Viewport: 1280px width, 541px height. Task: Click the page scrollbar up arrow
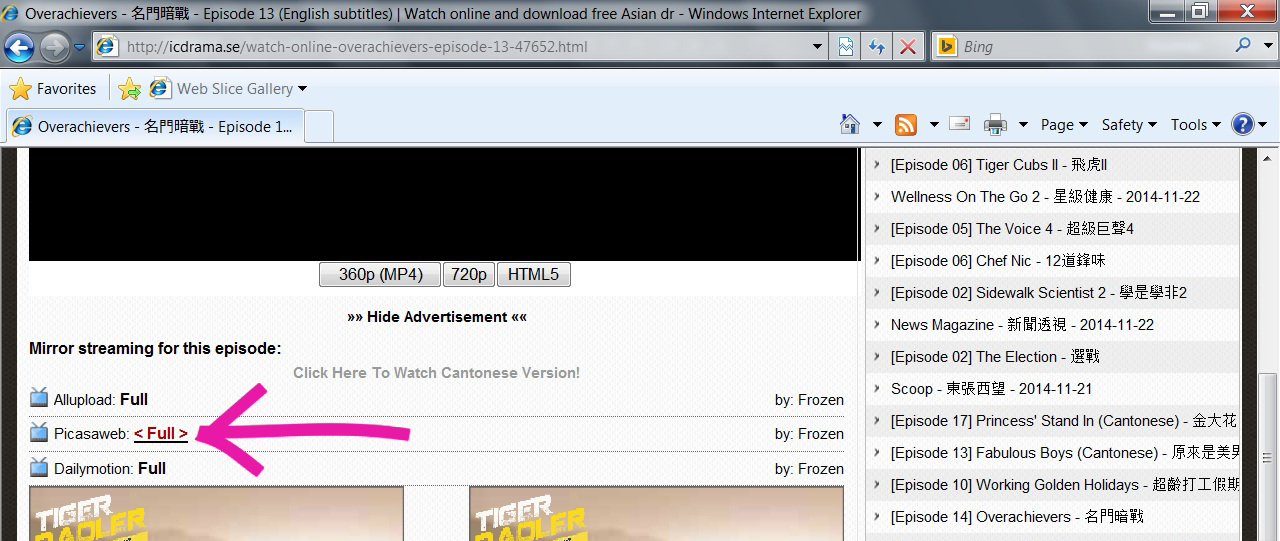1268,158
